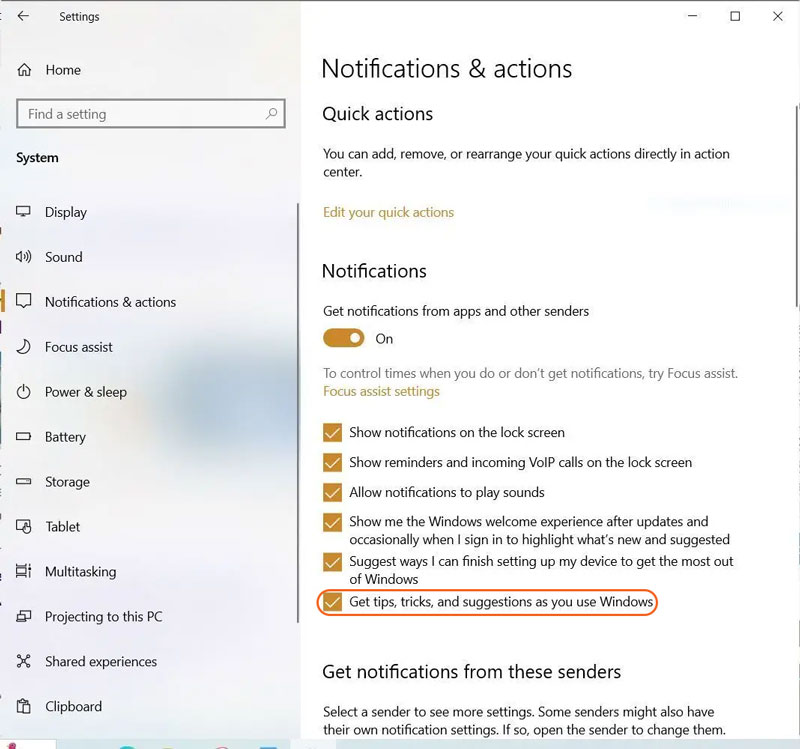Go to Sound settings
The image size is (800, 749).
pos(64,257)
